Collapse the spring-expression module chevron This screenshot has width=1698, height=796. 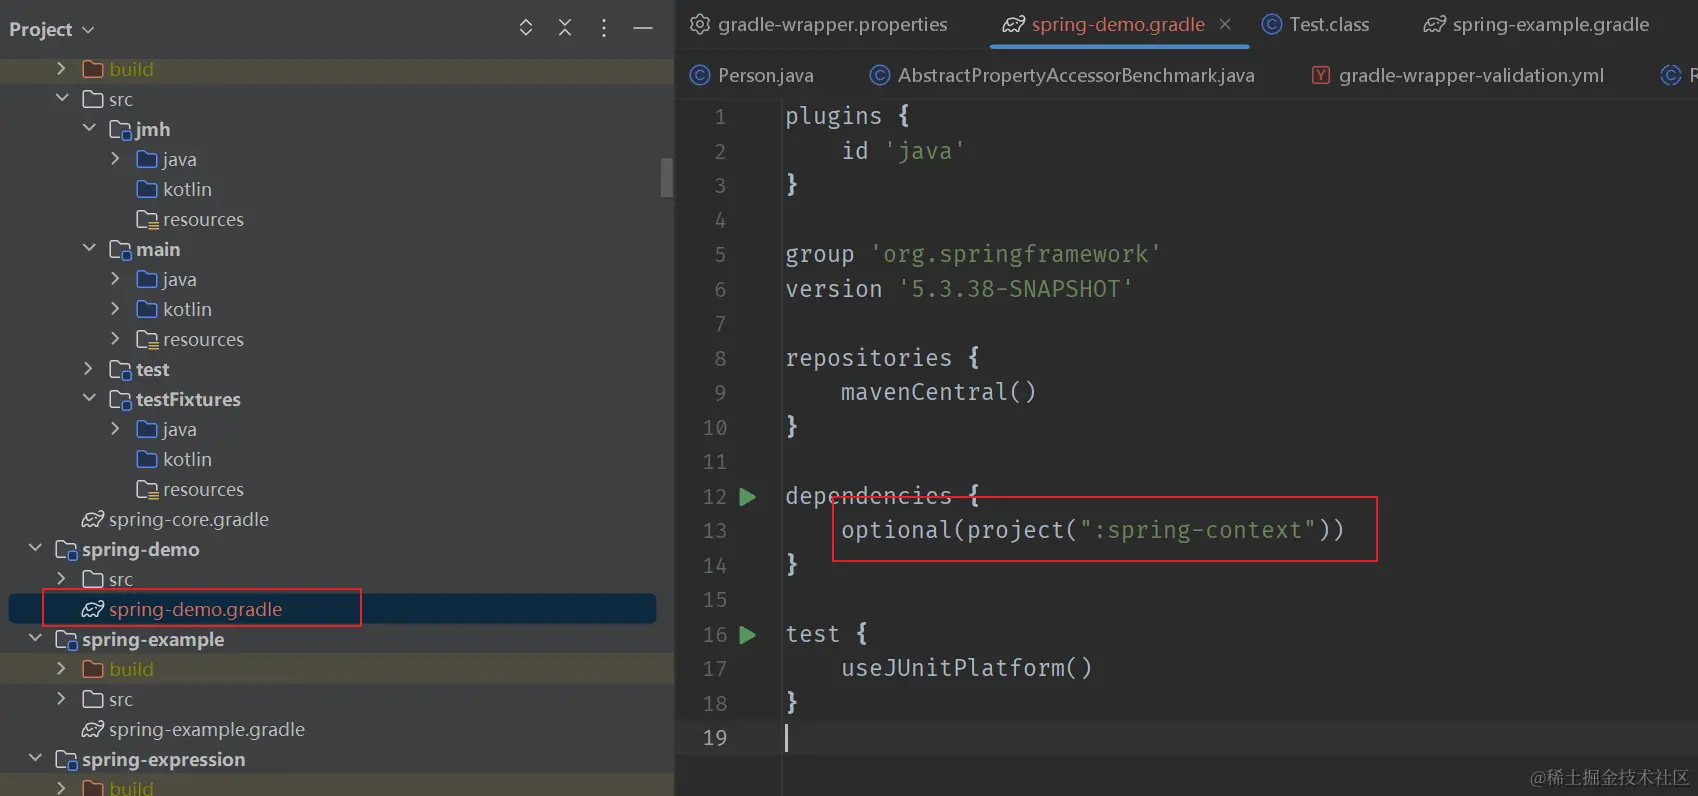(x=35, y=758)
